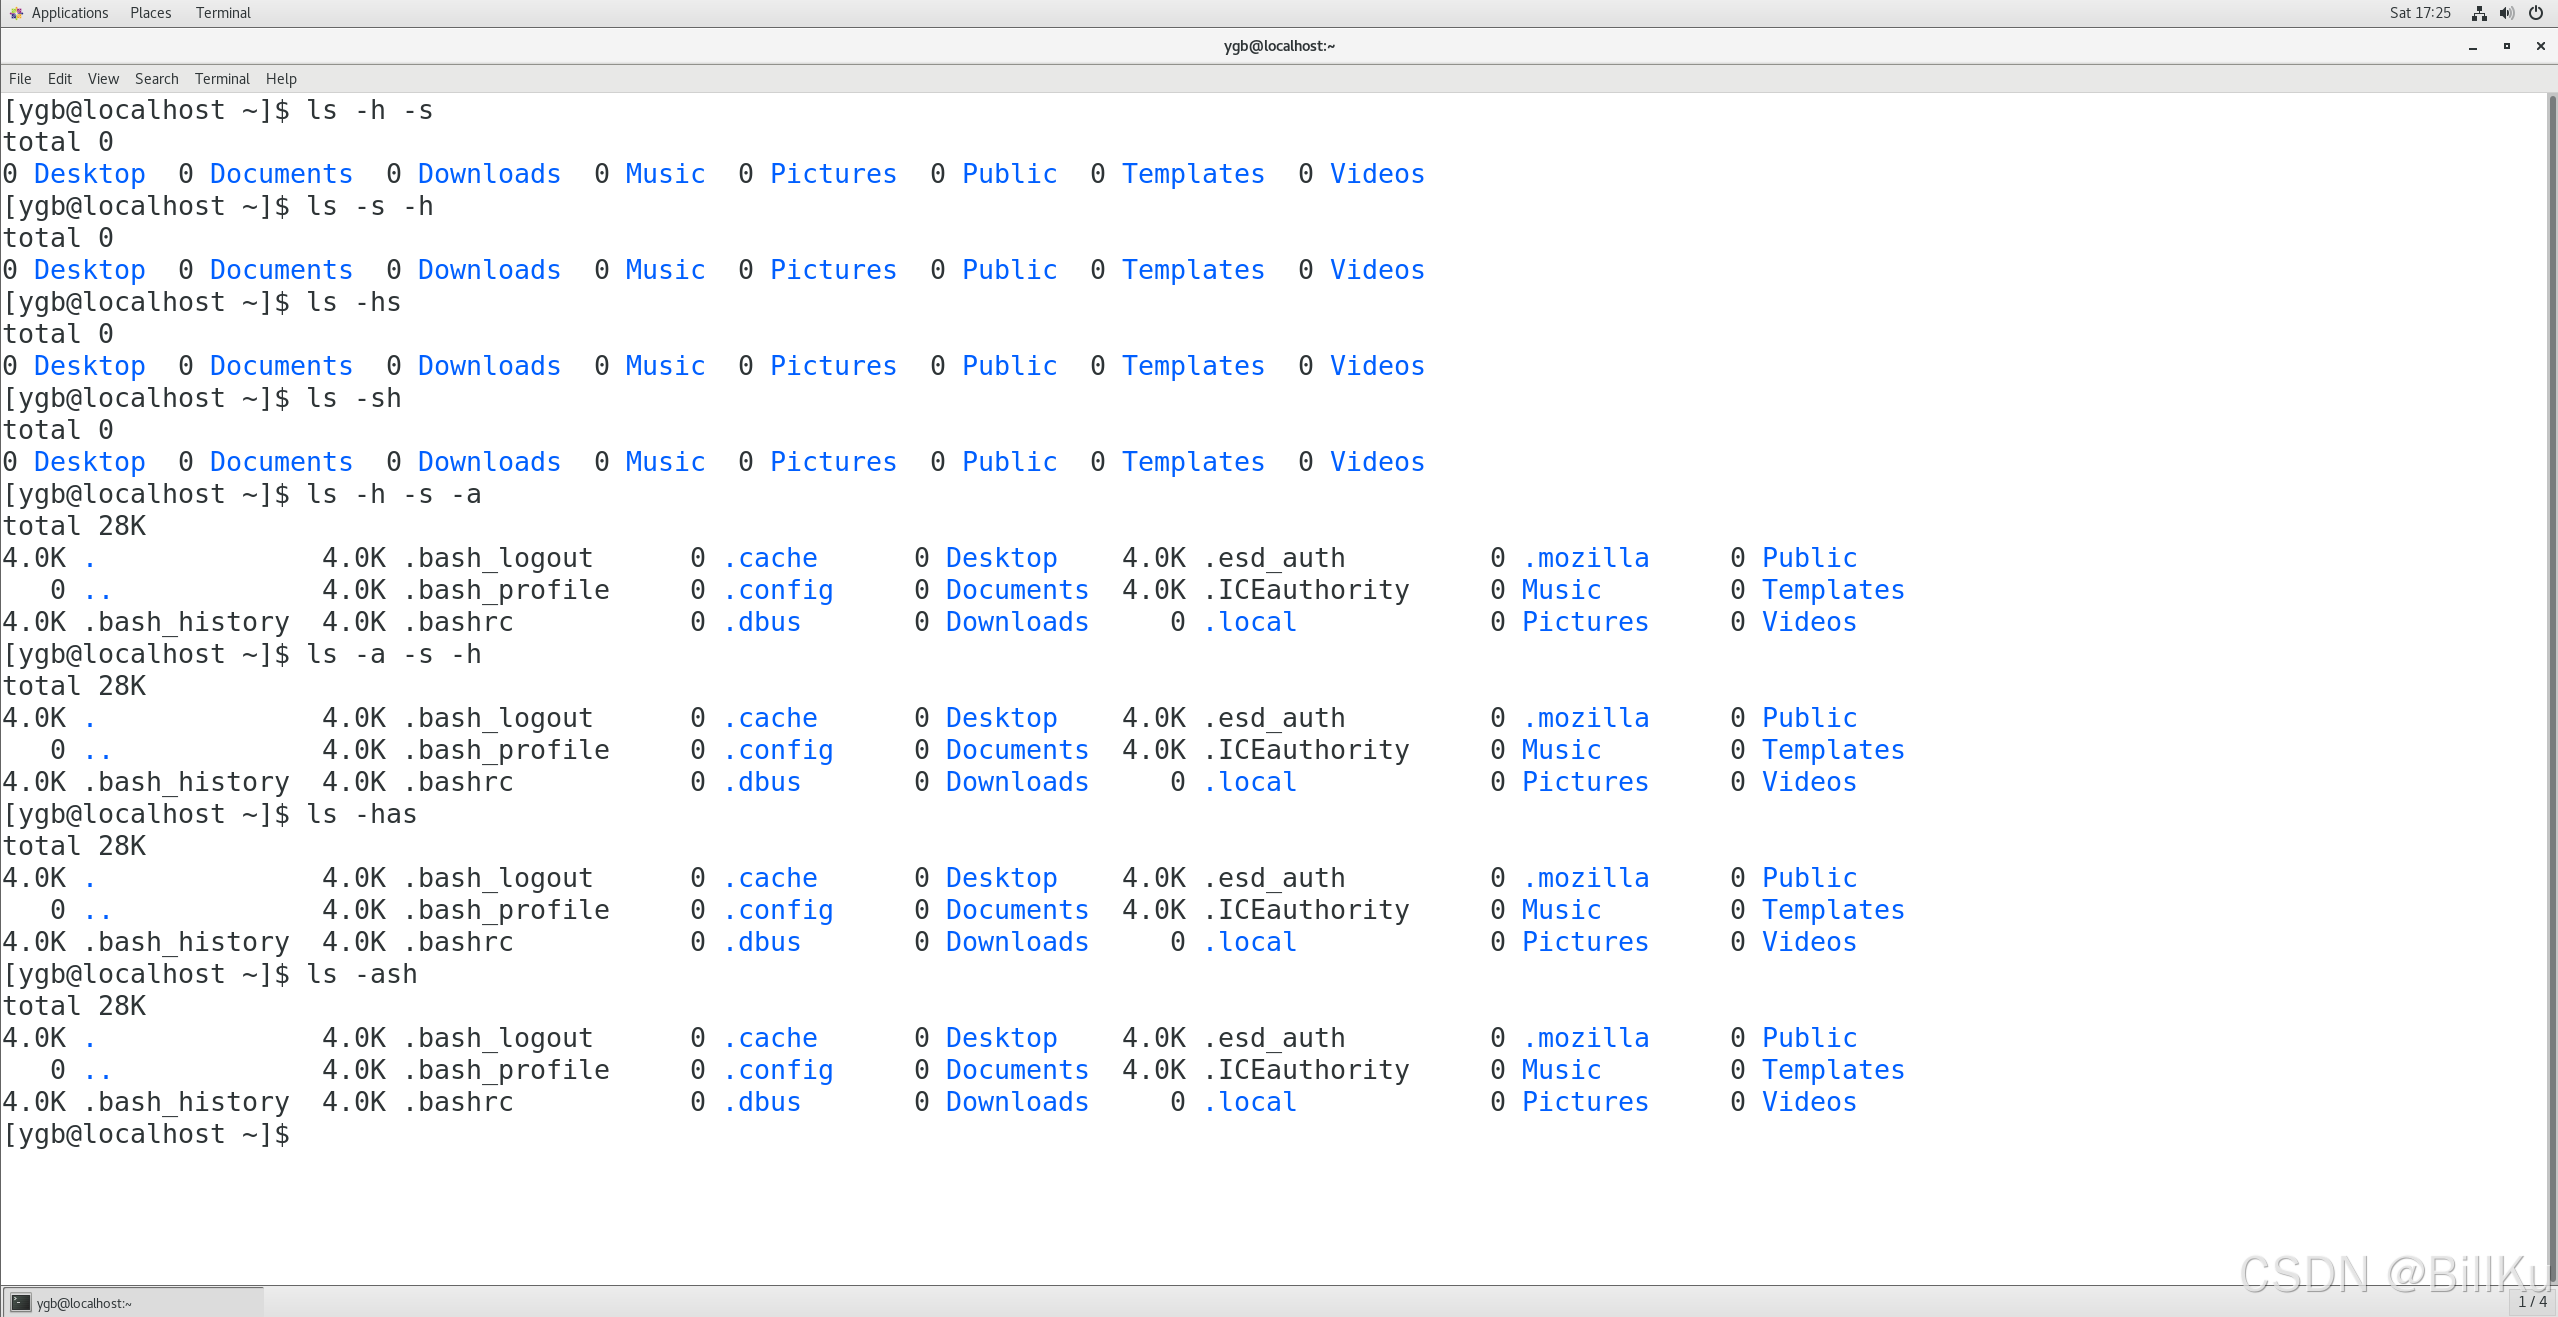This screenshot has height=1317, width=2558.
Task: Click the Sat 17:25 clock
Action: coord(2420,13)
